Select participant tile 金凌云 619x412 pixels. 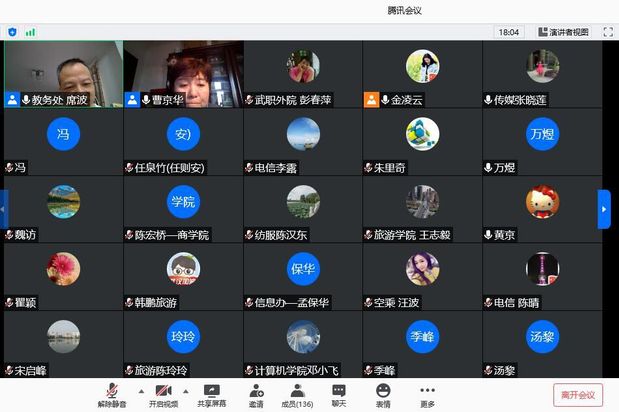point(422,73)
